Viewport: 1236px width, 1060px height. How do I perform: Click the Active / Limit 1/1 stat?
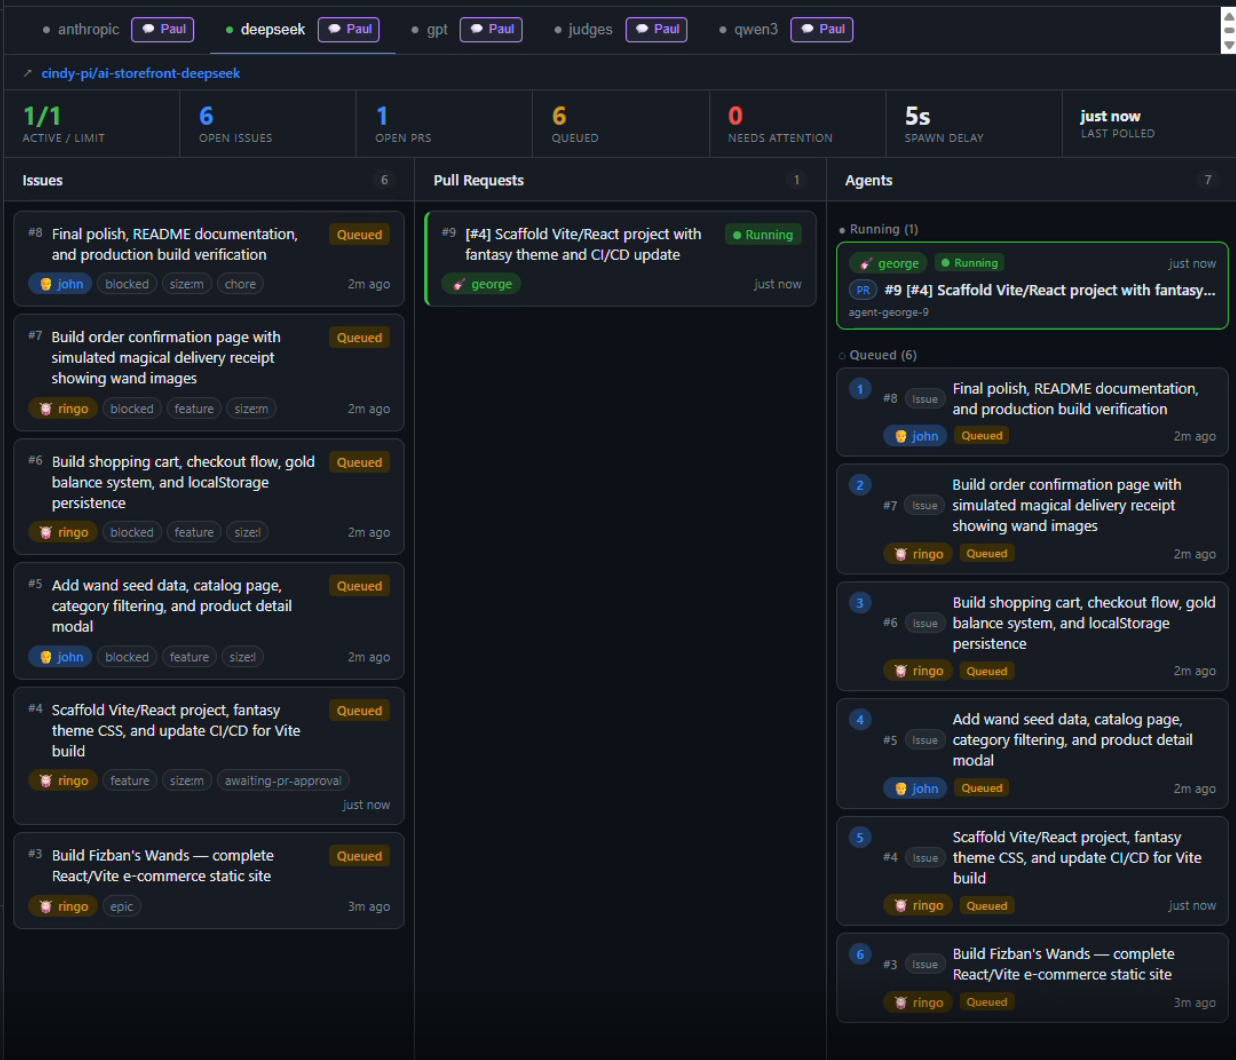(x=92, y=124)
